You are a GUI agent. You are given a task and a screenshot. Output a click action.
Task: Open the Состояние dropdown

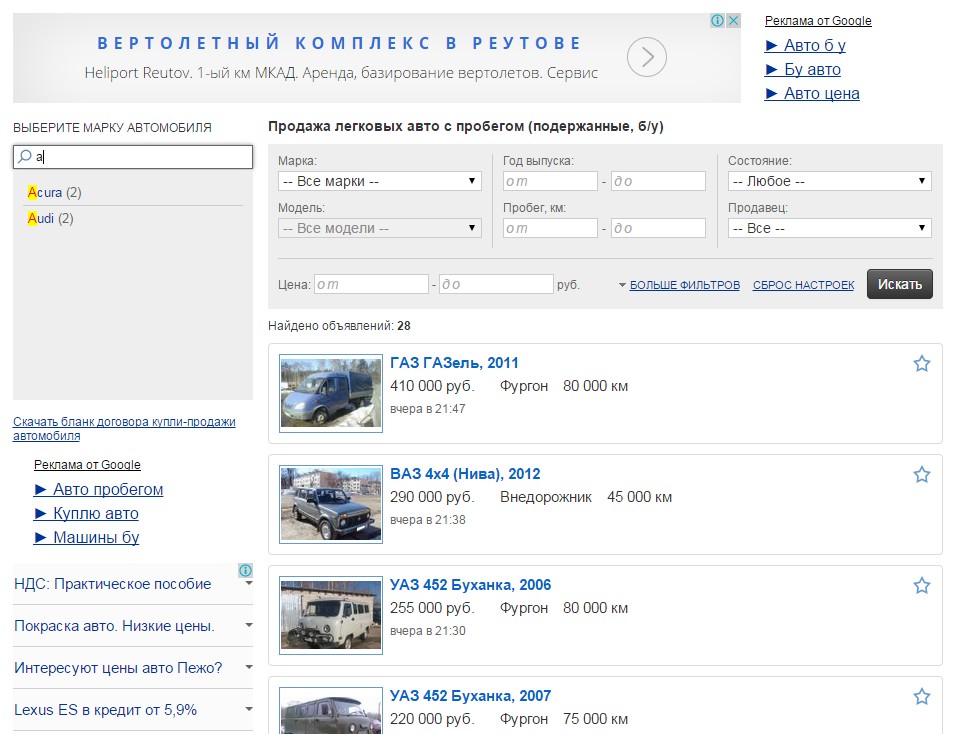[829, 181]
